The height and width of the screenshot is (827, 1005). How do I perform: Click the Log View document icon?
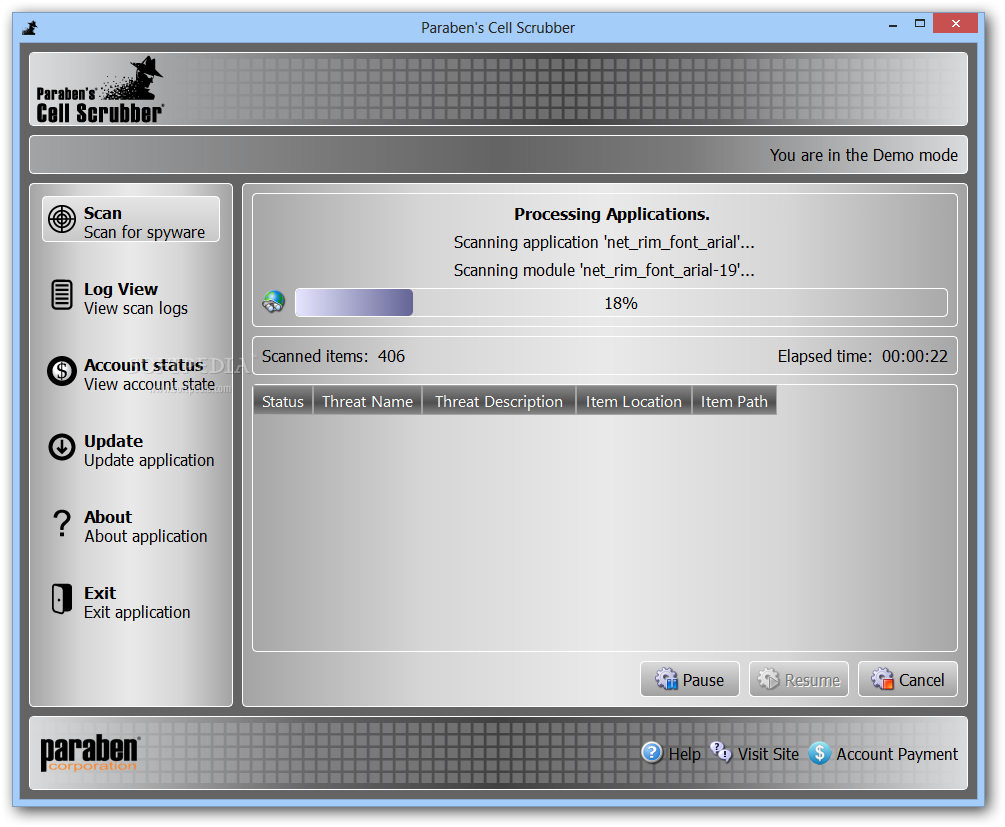pos(62,296)
